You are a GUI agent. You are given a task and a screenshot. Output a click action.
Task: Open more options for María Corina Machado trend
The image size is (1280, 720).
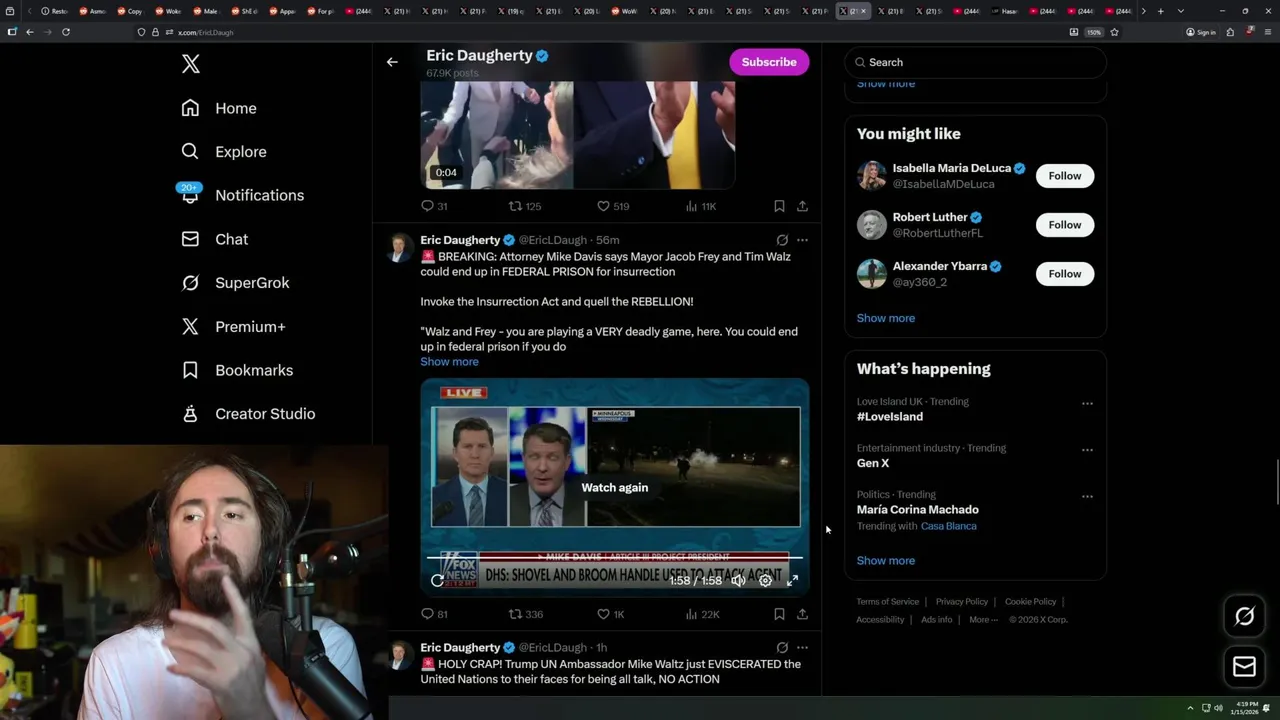(x=1087, y=497)
